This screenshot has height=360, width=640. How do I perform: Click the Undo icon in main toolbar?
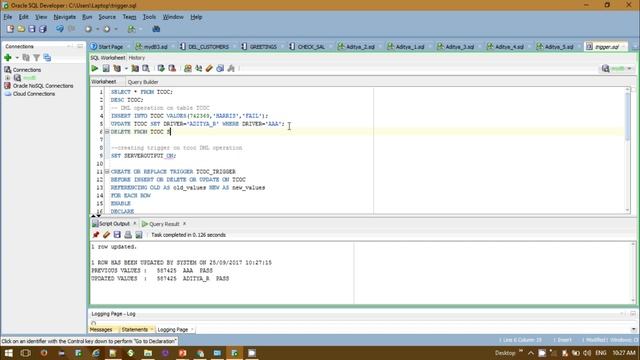coord(60,29)
